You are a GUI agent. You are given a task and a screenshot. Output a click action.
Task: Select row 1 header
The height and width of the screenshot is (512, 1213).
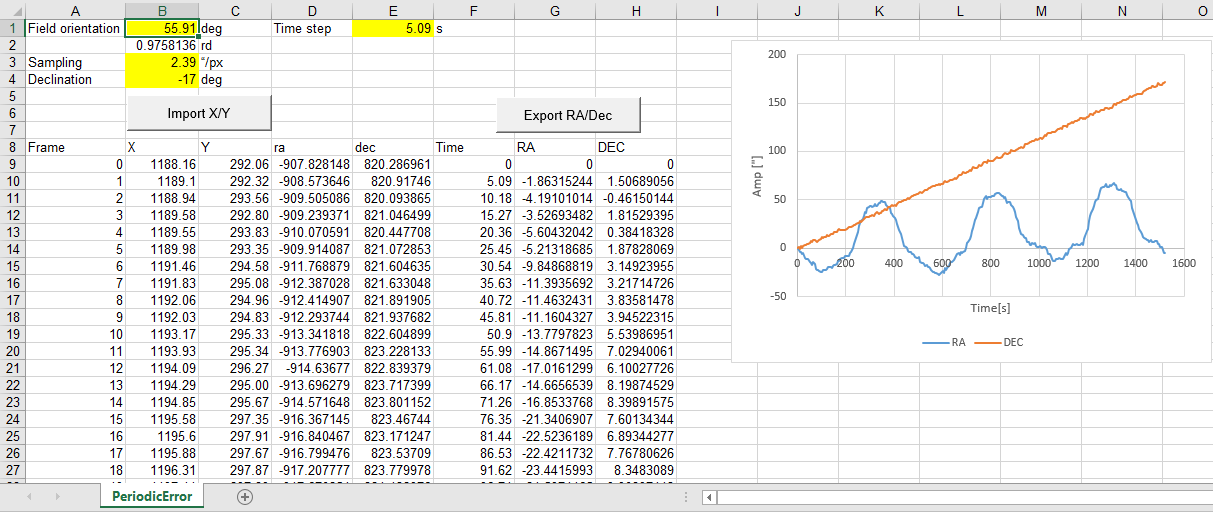pos(12,29)
